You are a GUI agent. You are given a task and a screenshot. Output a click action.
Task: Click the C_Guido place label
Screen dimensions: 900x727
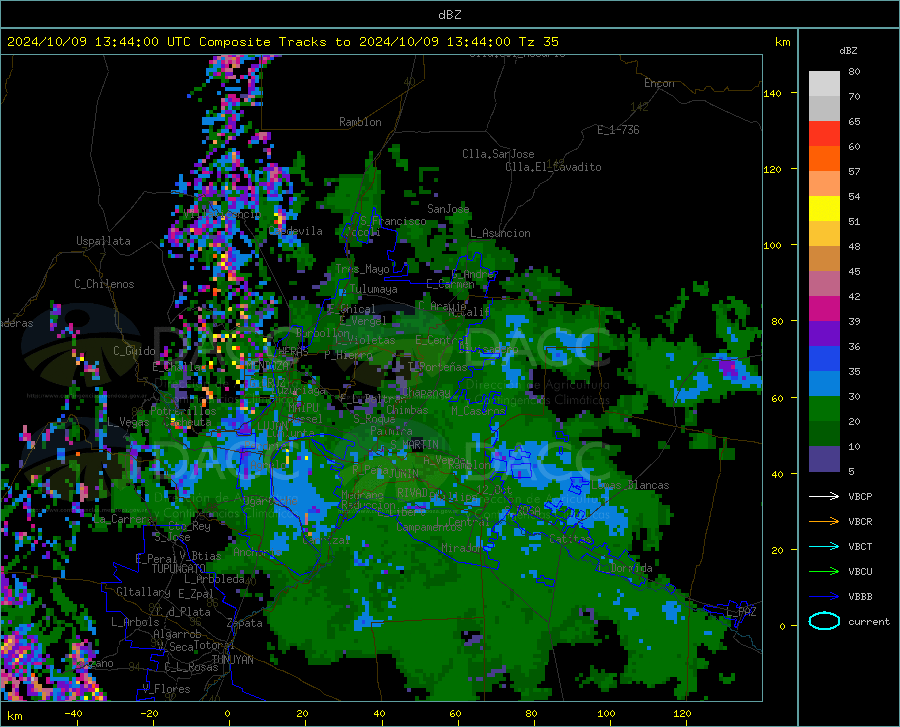134,351
